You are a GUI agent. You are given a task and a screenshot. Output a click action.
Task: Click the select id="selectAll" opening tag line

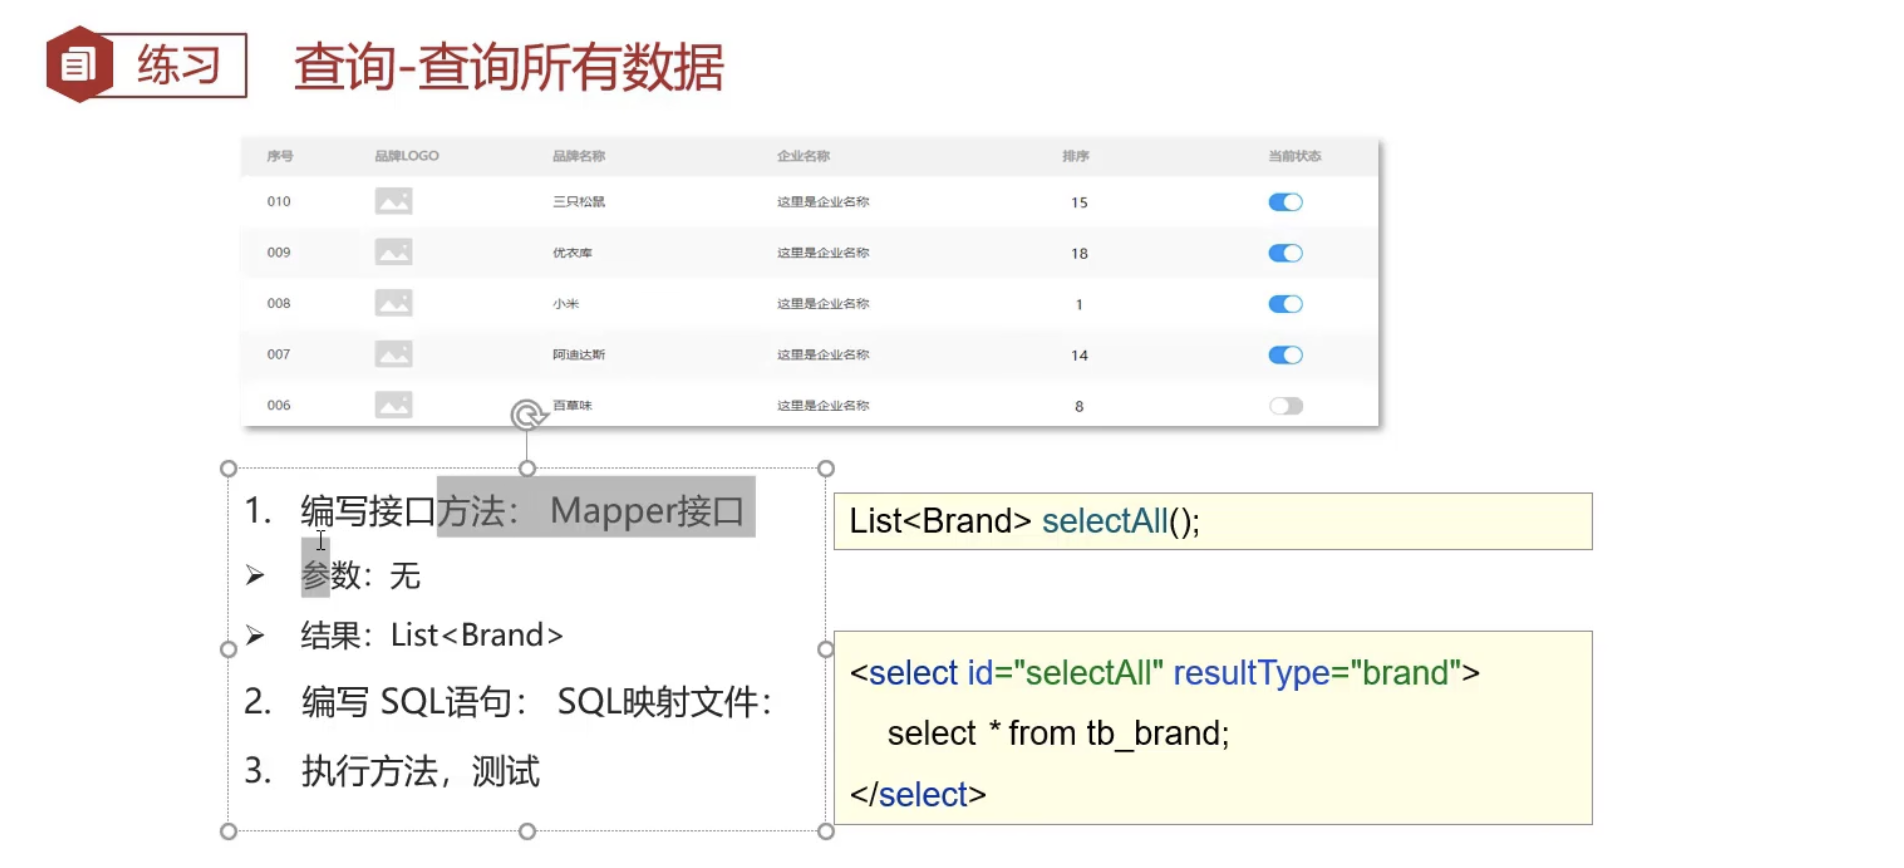coord(1165,673)
